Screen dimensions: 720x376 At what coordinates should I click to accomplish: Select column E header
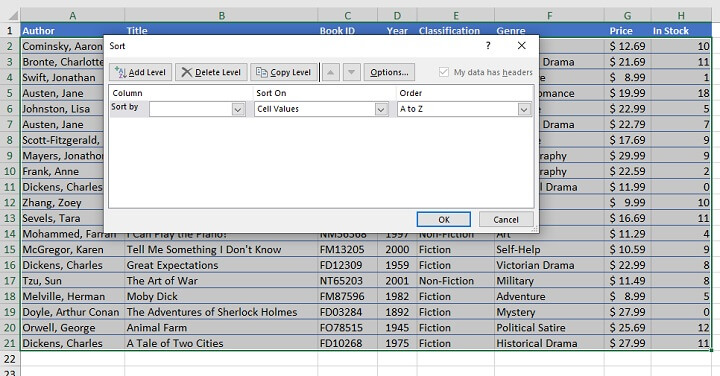456,16
